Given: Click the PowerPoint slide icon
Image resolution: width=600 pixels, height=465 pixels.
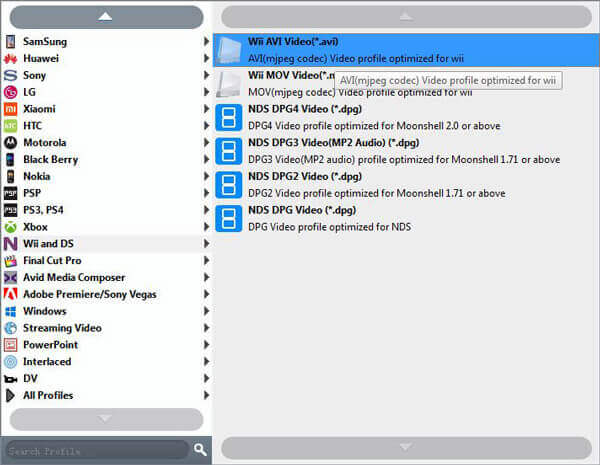Looking at the screenshot, I should coord(10,345).
